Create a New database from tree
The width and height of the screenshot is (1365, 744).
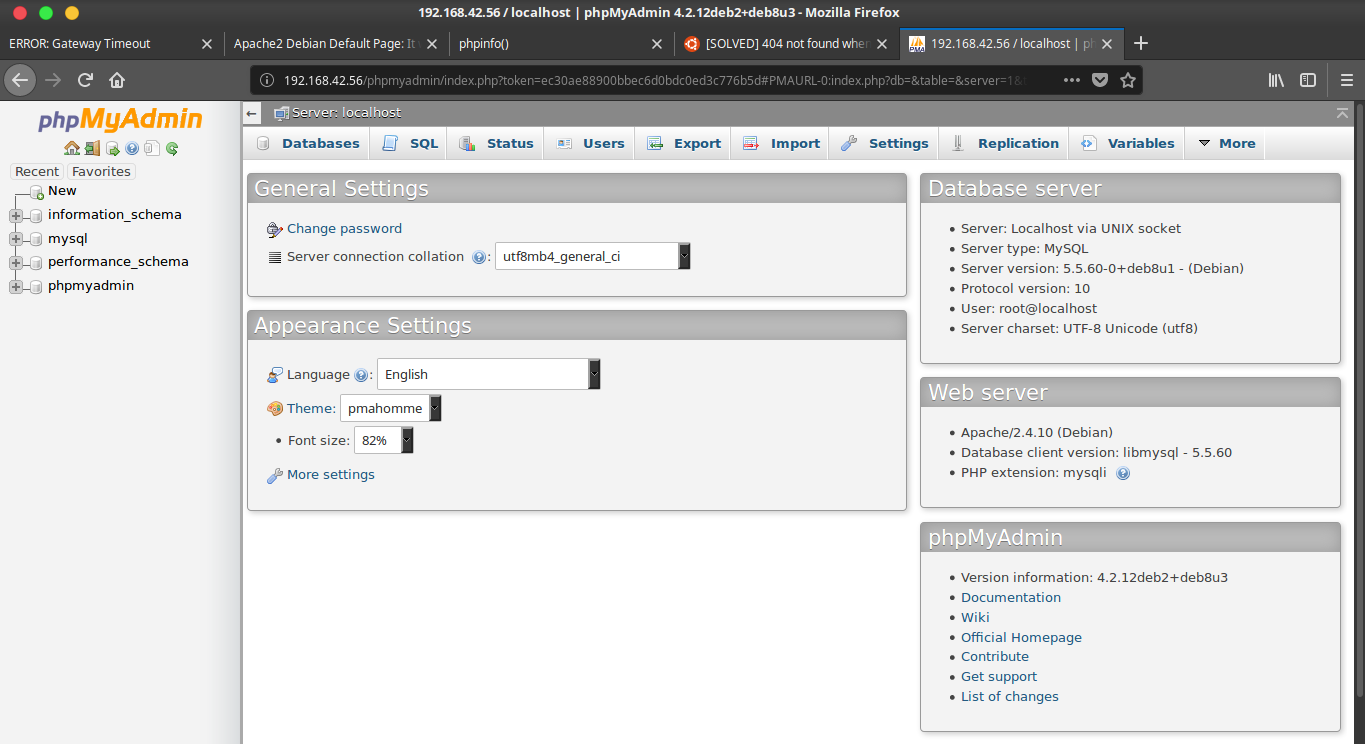click(62, 191)
